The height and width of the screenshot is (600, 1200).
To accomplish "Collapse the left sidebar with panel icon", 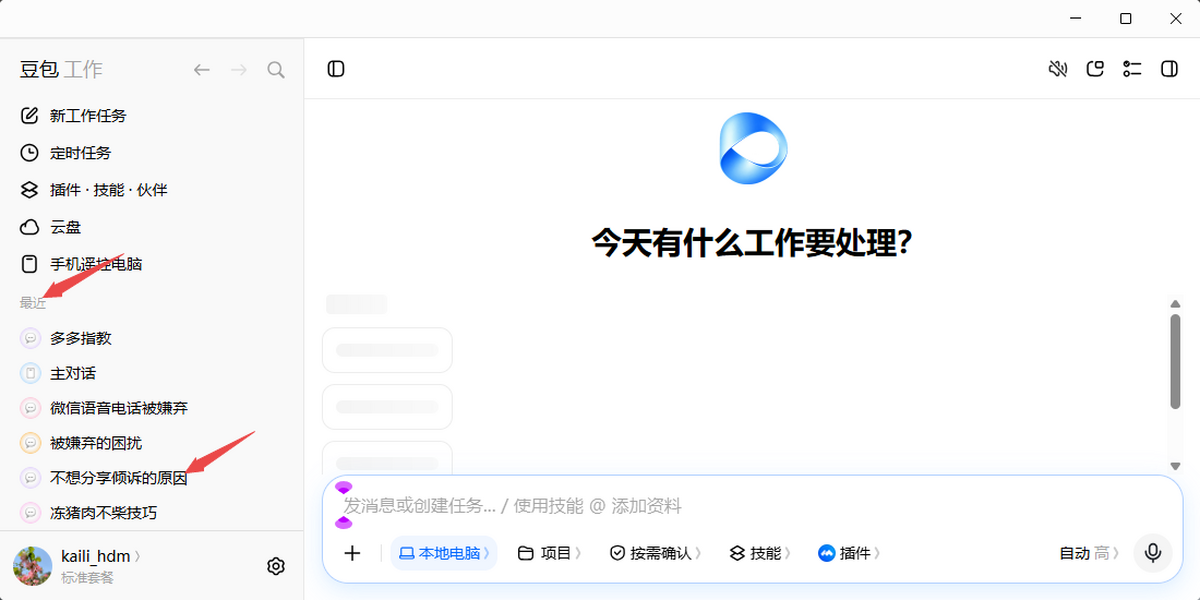I will pyautogui.click(x=336, y=69).
